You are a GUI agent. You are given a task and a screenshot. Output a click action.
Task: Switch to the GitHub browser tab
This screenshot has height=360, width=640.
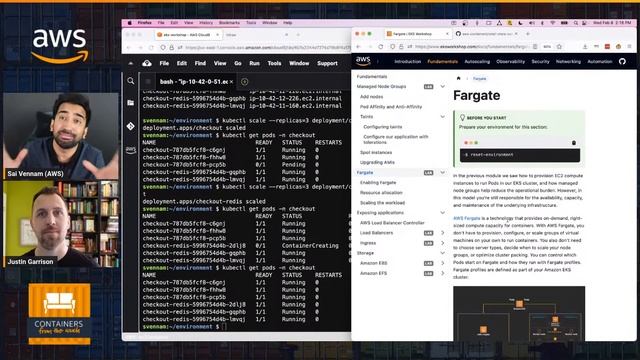tap(487, 34)
